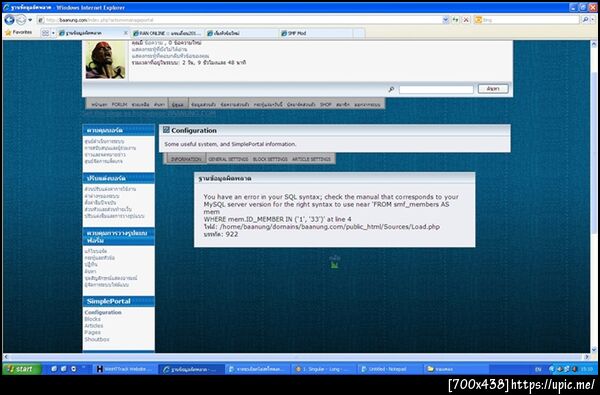
Task: Switch to the WinHTTrack taskbar window
Action: 124,369
